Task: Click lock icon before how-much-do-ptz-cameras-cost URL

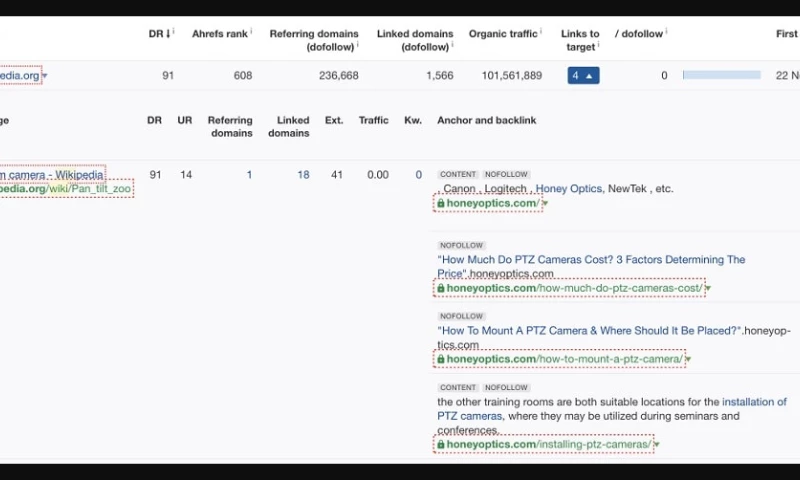Action: pyautogui.click(x=441, y=288)
